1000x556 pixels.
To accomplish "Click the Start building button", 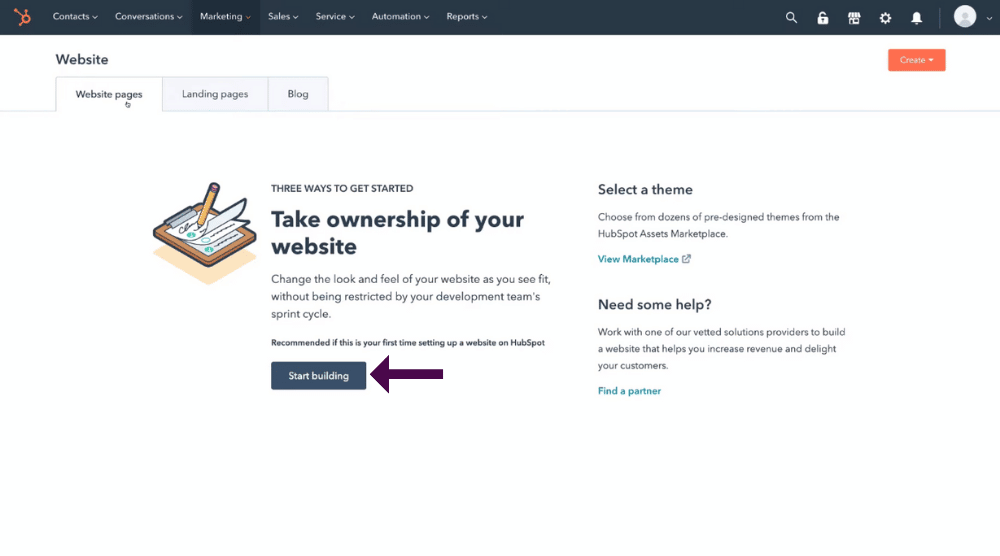I will coord(318,376).
